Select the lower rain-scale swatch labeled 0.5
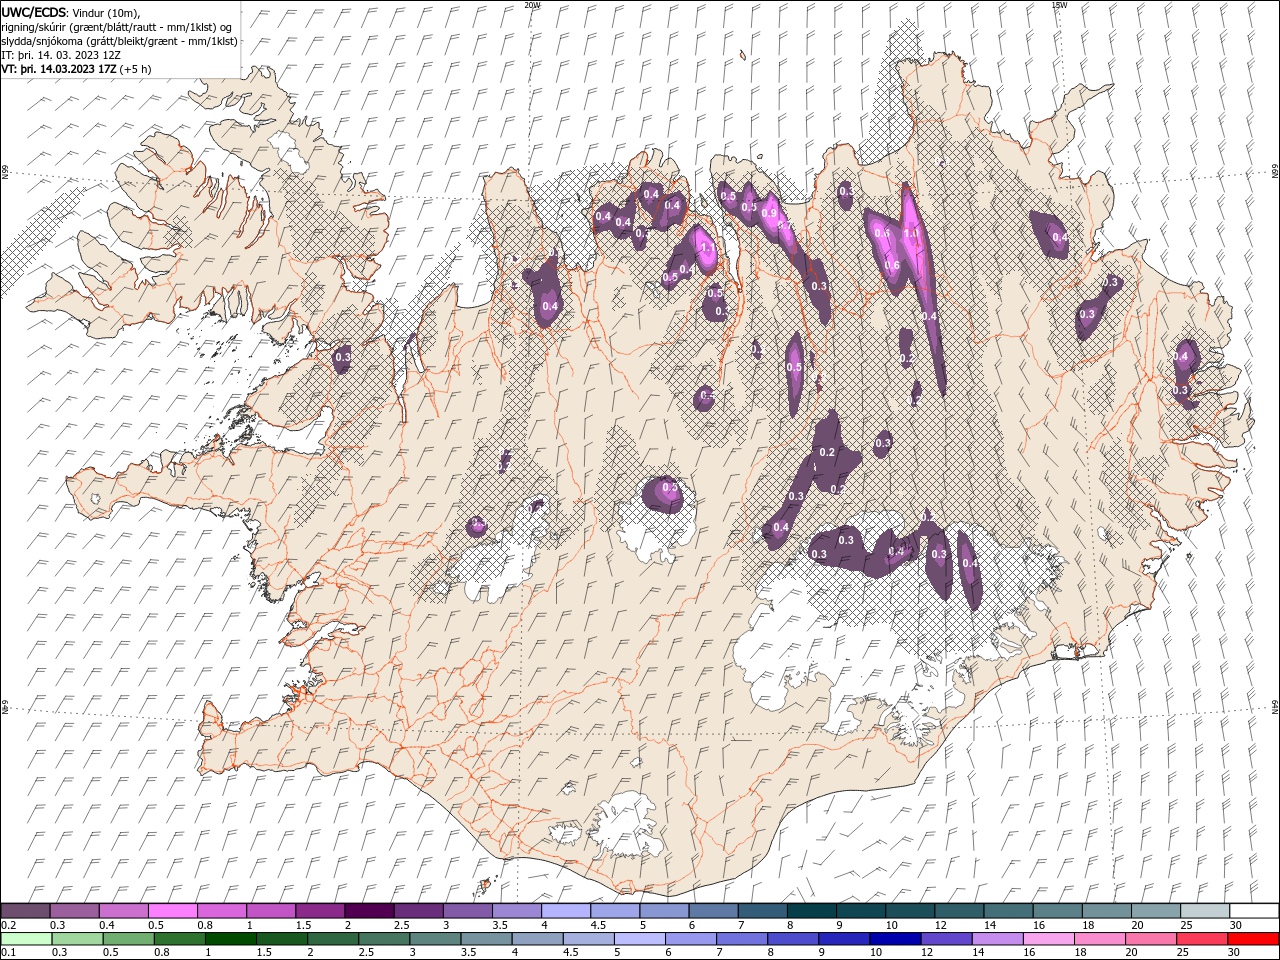The width and height of the screenshot is (1280, 960). (x=128, y=939)
